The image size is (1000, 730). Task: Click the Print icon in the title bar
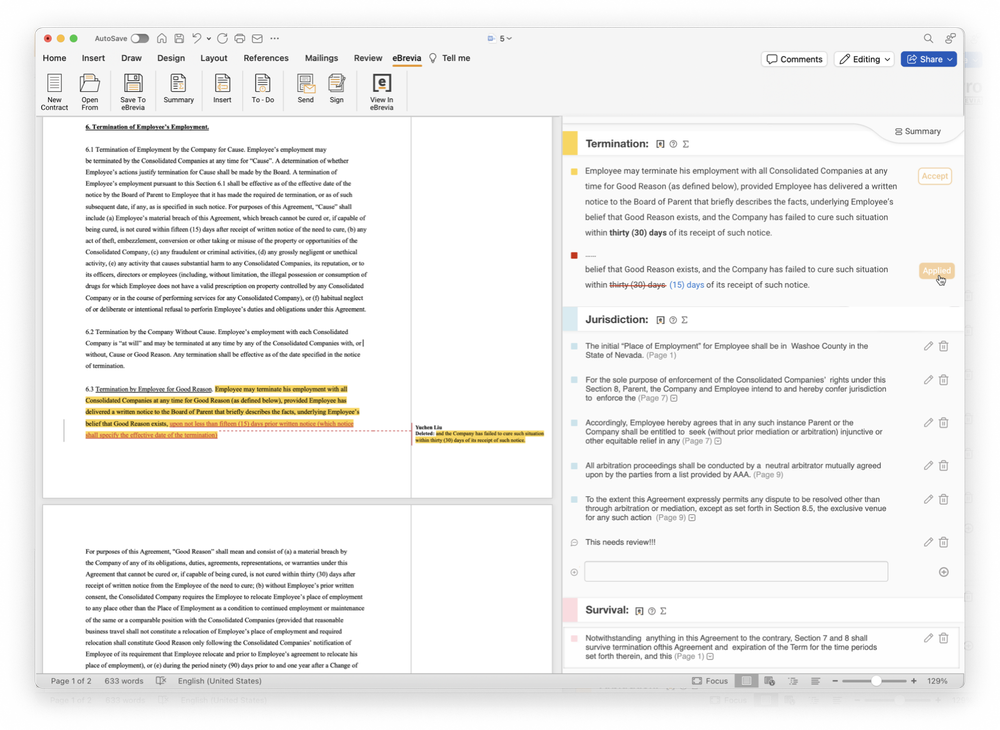tap(240, 38)
